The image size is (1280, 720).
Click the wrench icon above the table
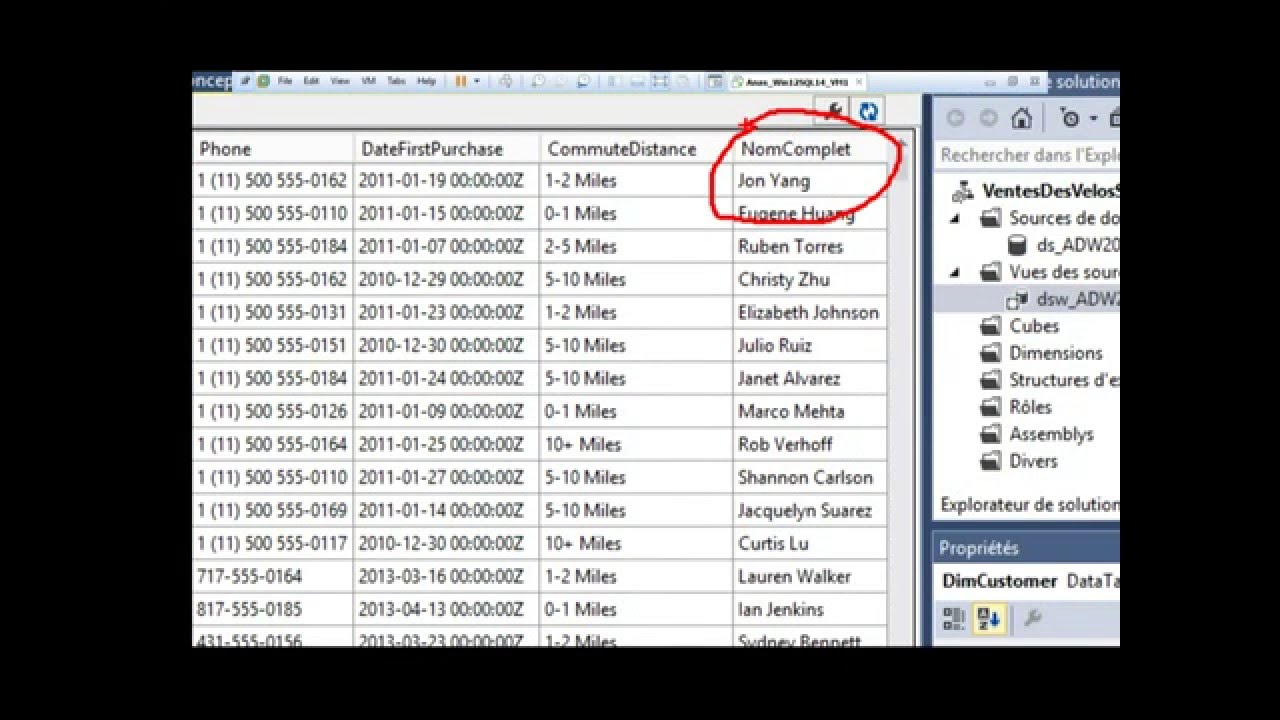tap(832, 111)
